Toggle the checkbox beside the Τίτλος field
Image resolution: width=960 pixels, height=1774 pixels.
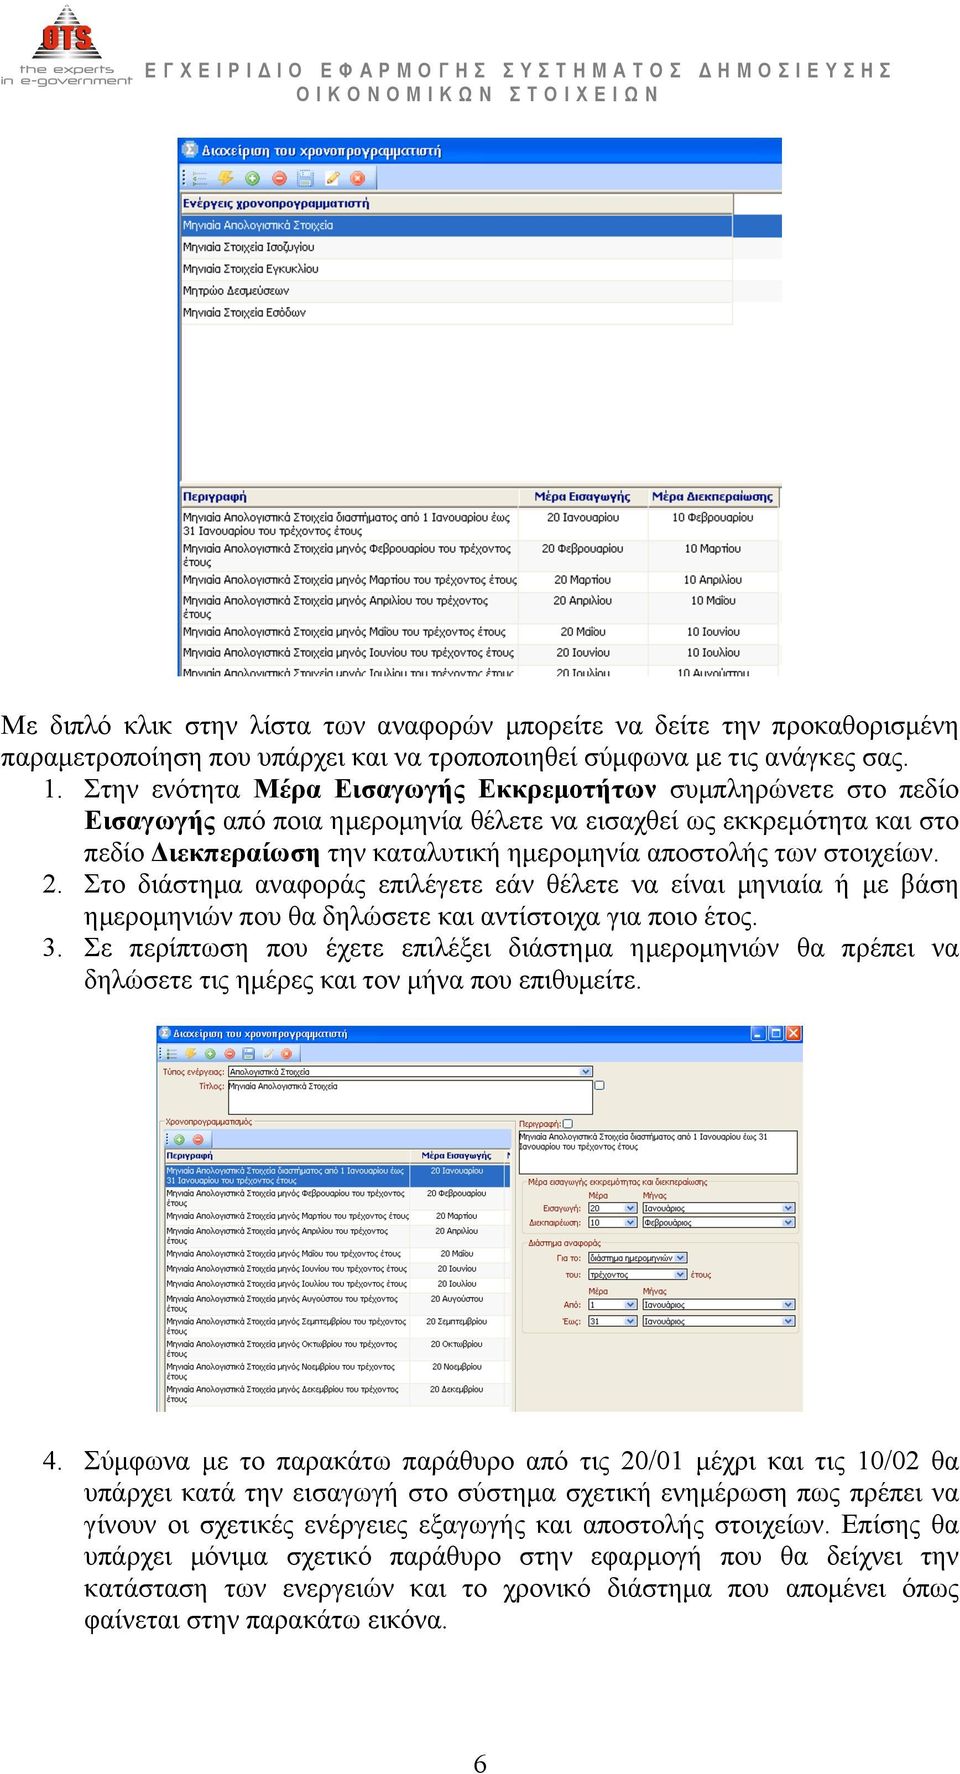pos(599,1085)
